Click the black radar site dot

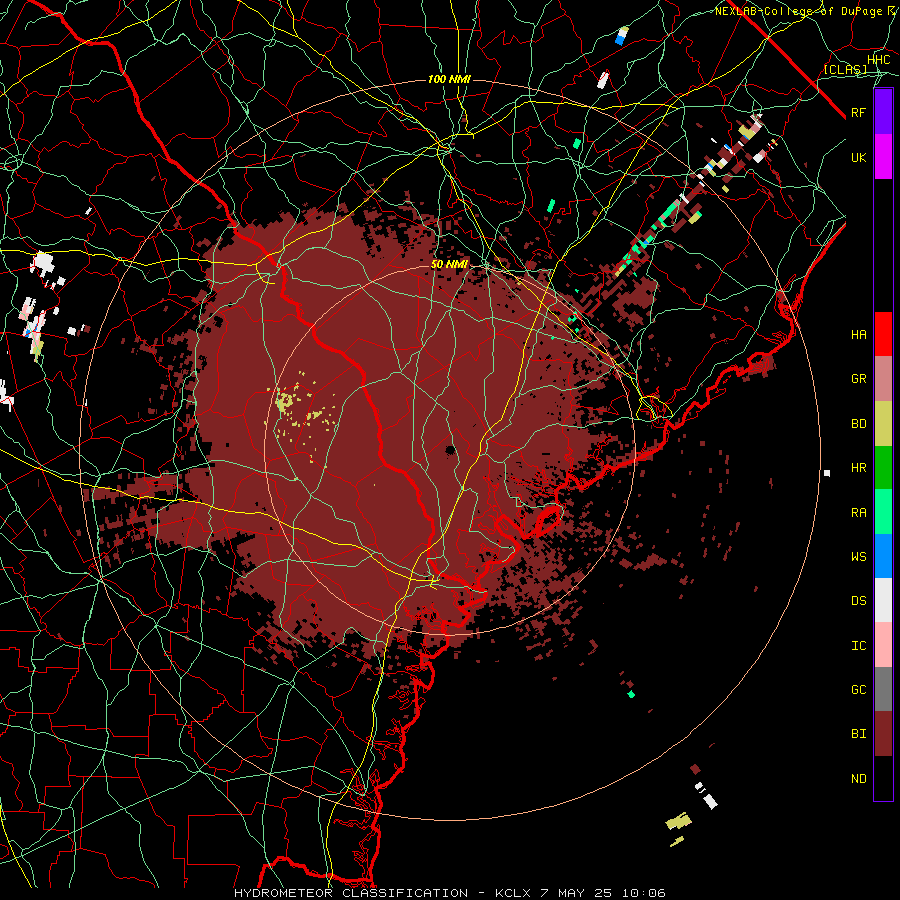click(450, 449)
